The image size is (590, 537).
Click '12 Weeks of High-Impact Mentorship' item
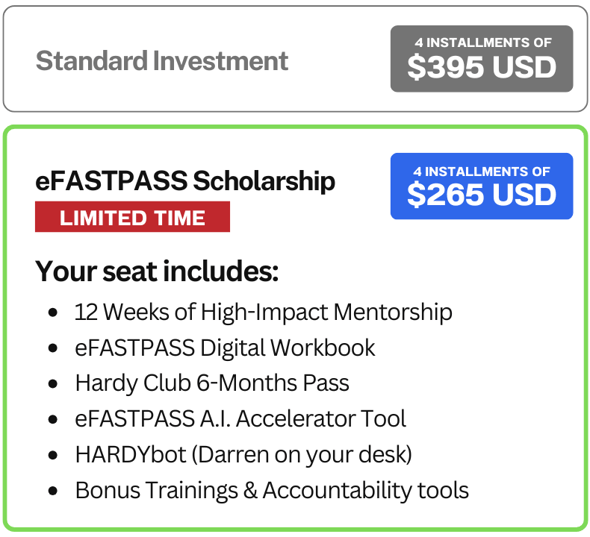coord(263,312)
